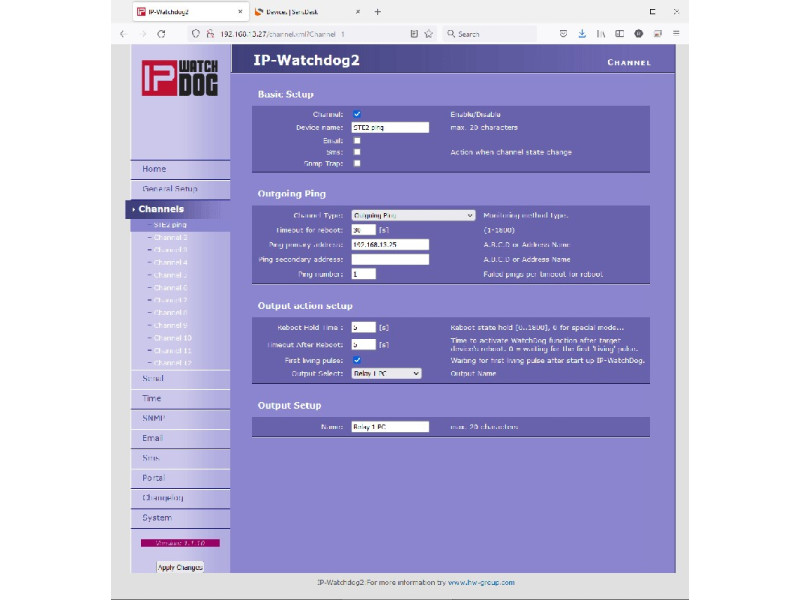Click the extension icon left of the hamburger menu
This screenshot has width=800, height=600.
pyautogui.click(x=657, y=34)
